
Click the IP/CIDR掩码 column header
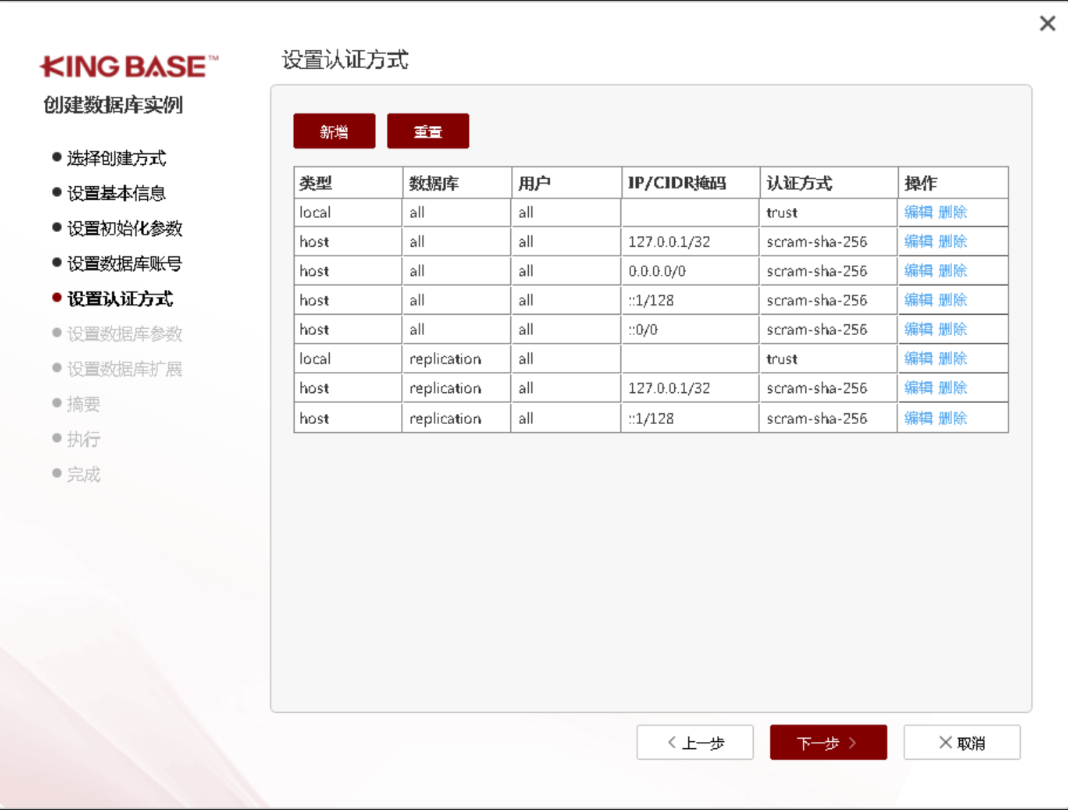691,183
